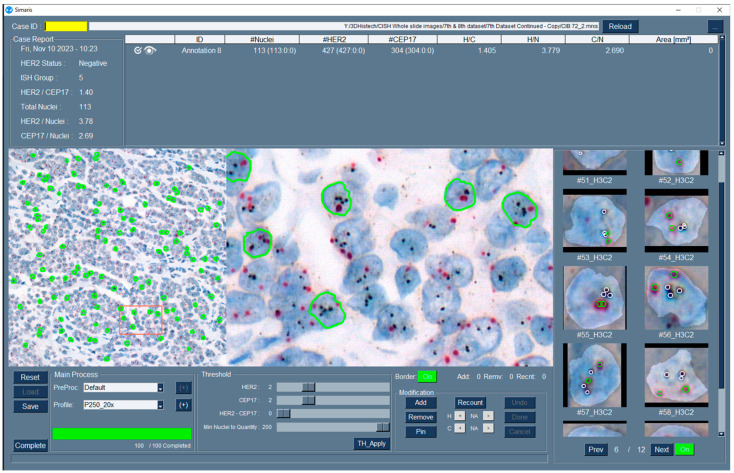Toggle the eye visibility icon for Annotation 8
Screen dimensions: 734x473
150,51
